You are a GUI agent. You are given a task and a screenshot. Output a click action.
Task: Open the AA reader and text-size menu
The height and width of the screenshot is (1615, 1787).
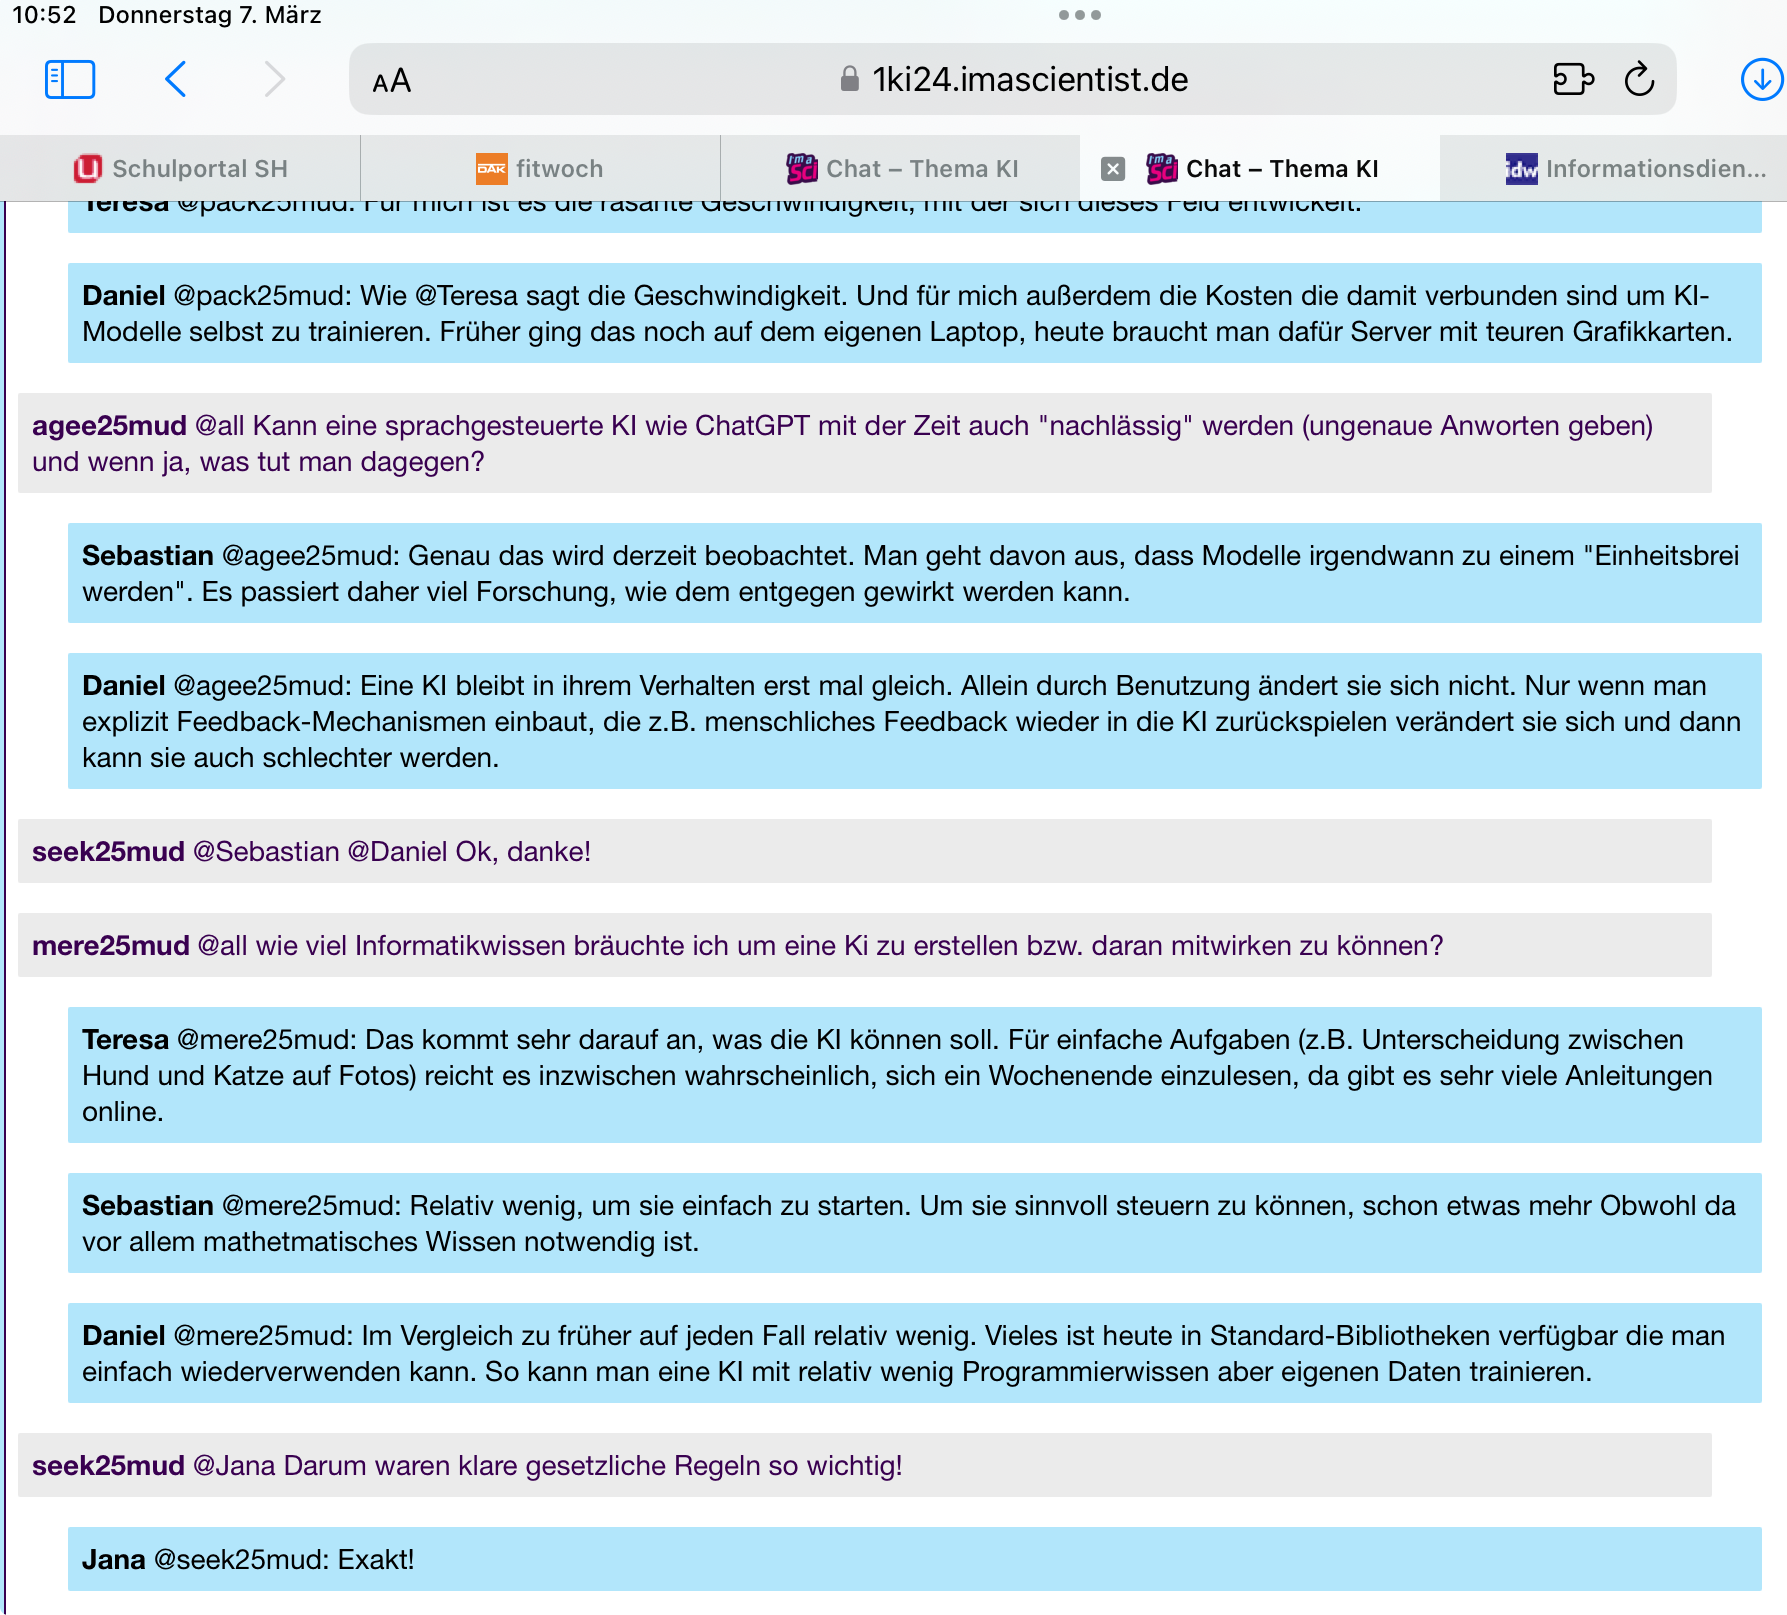(392, 81)
